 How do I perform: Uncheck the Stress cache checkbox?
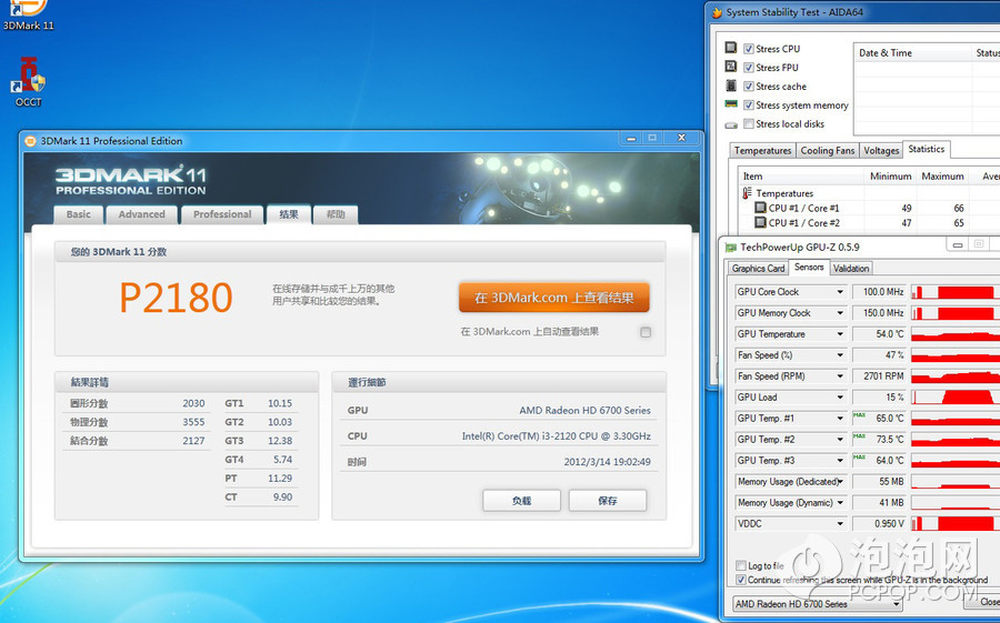click(x=749, y=86)
